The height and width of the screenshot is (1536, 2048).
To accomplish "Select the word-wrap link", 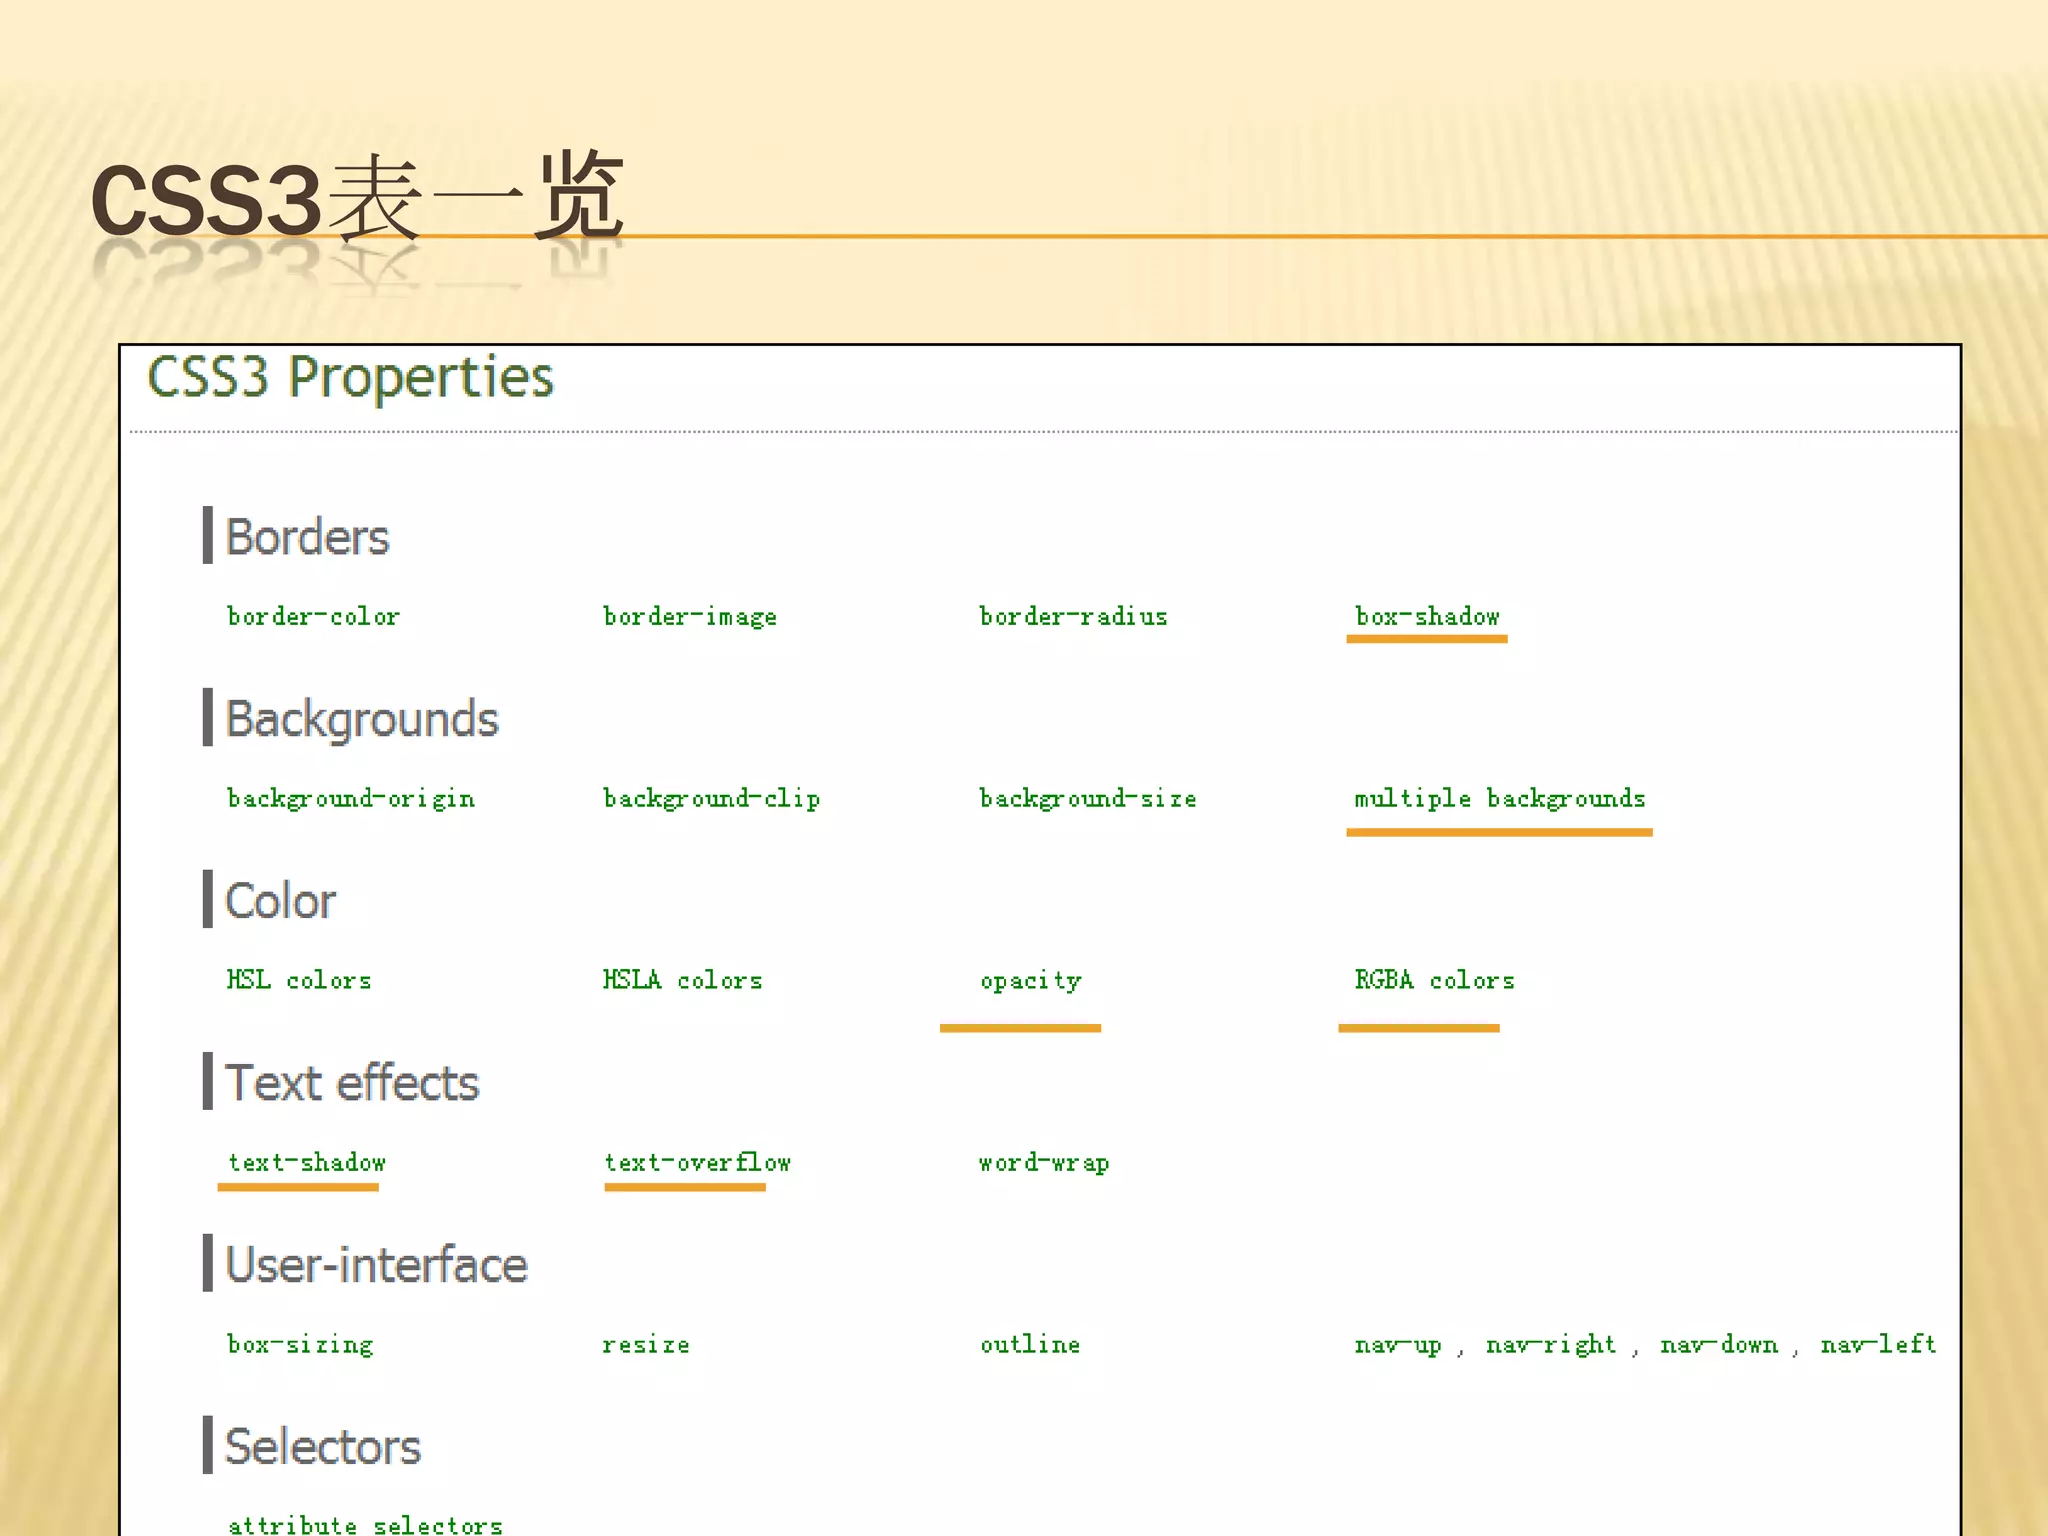I will pos(1044,1163).
